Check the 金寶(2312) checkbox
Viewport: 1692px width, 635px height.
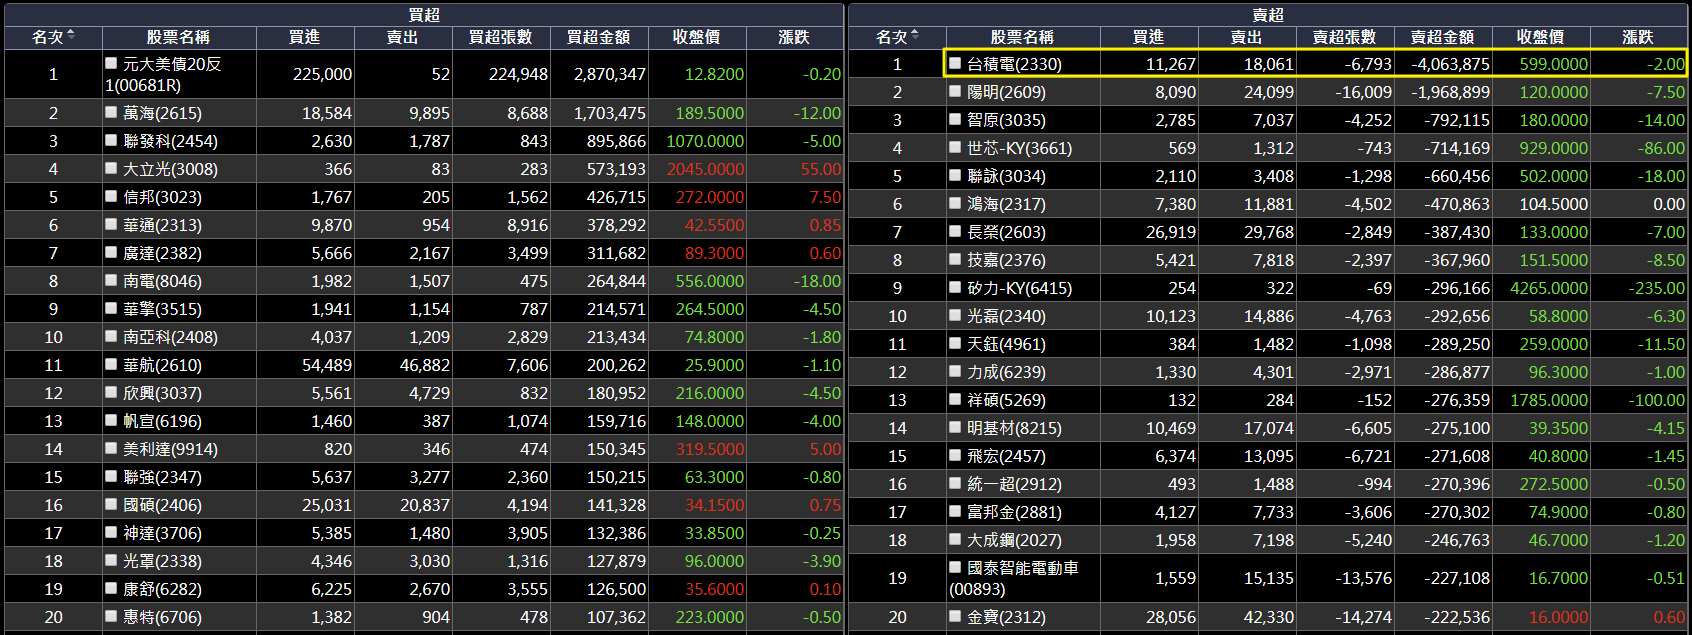(x=956, y=617)
